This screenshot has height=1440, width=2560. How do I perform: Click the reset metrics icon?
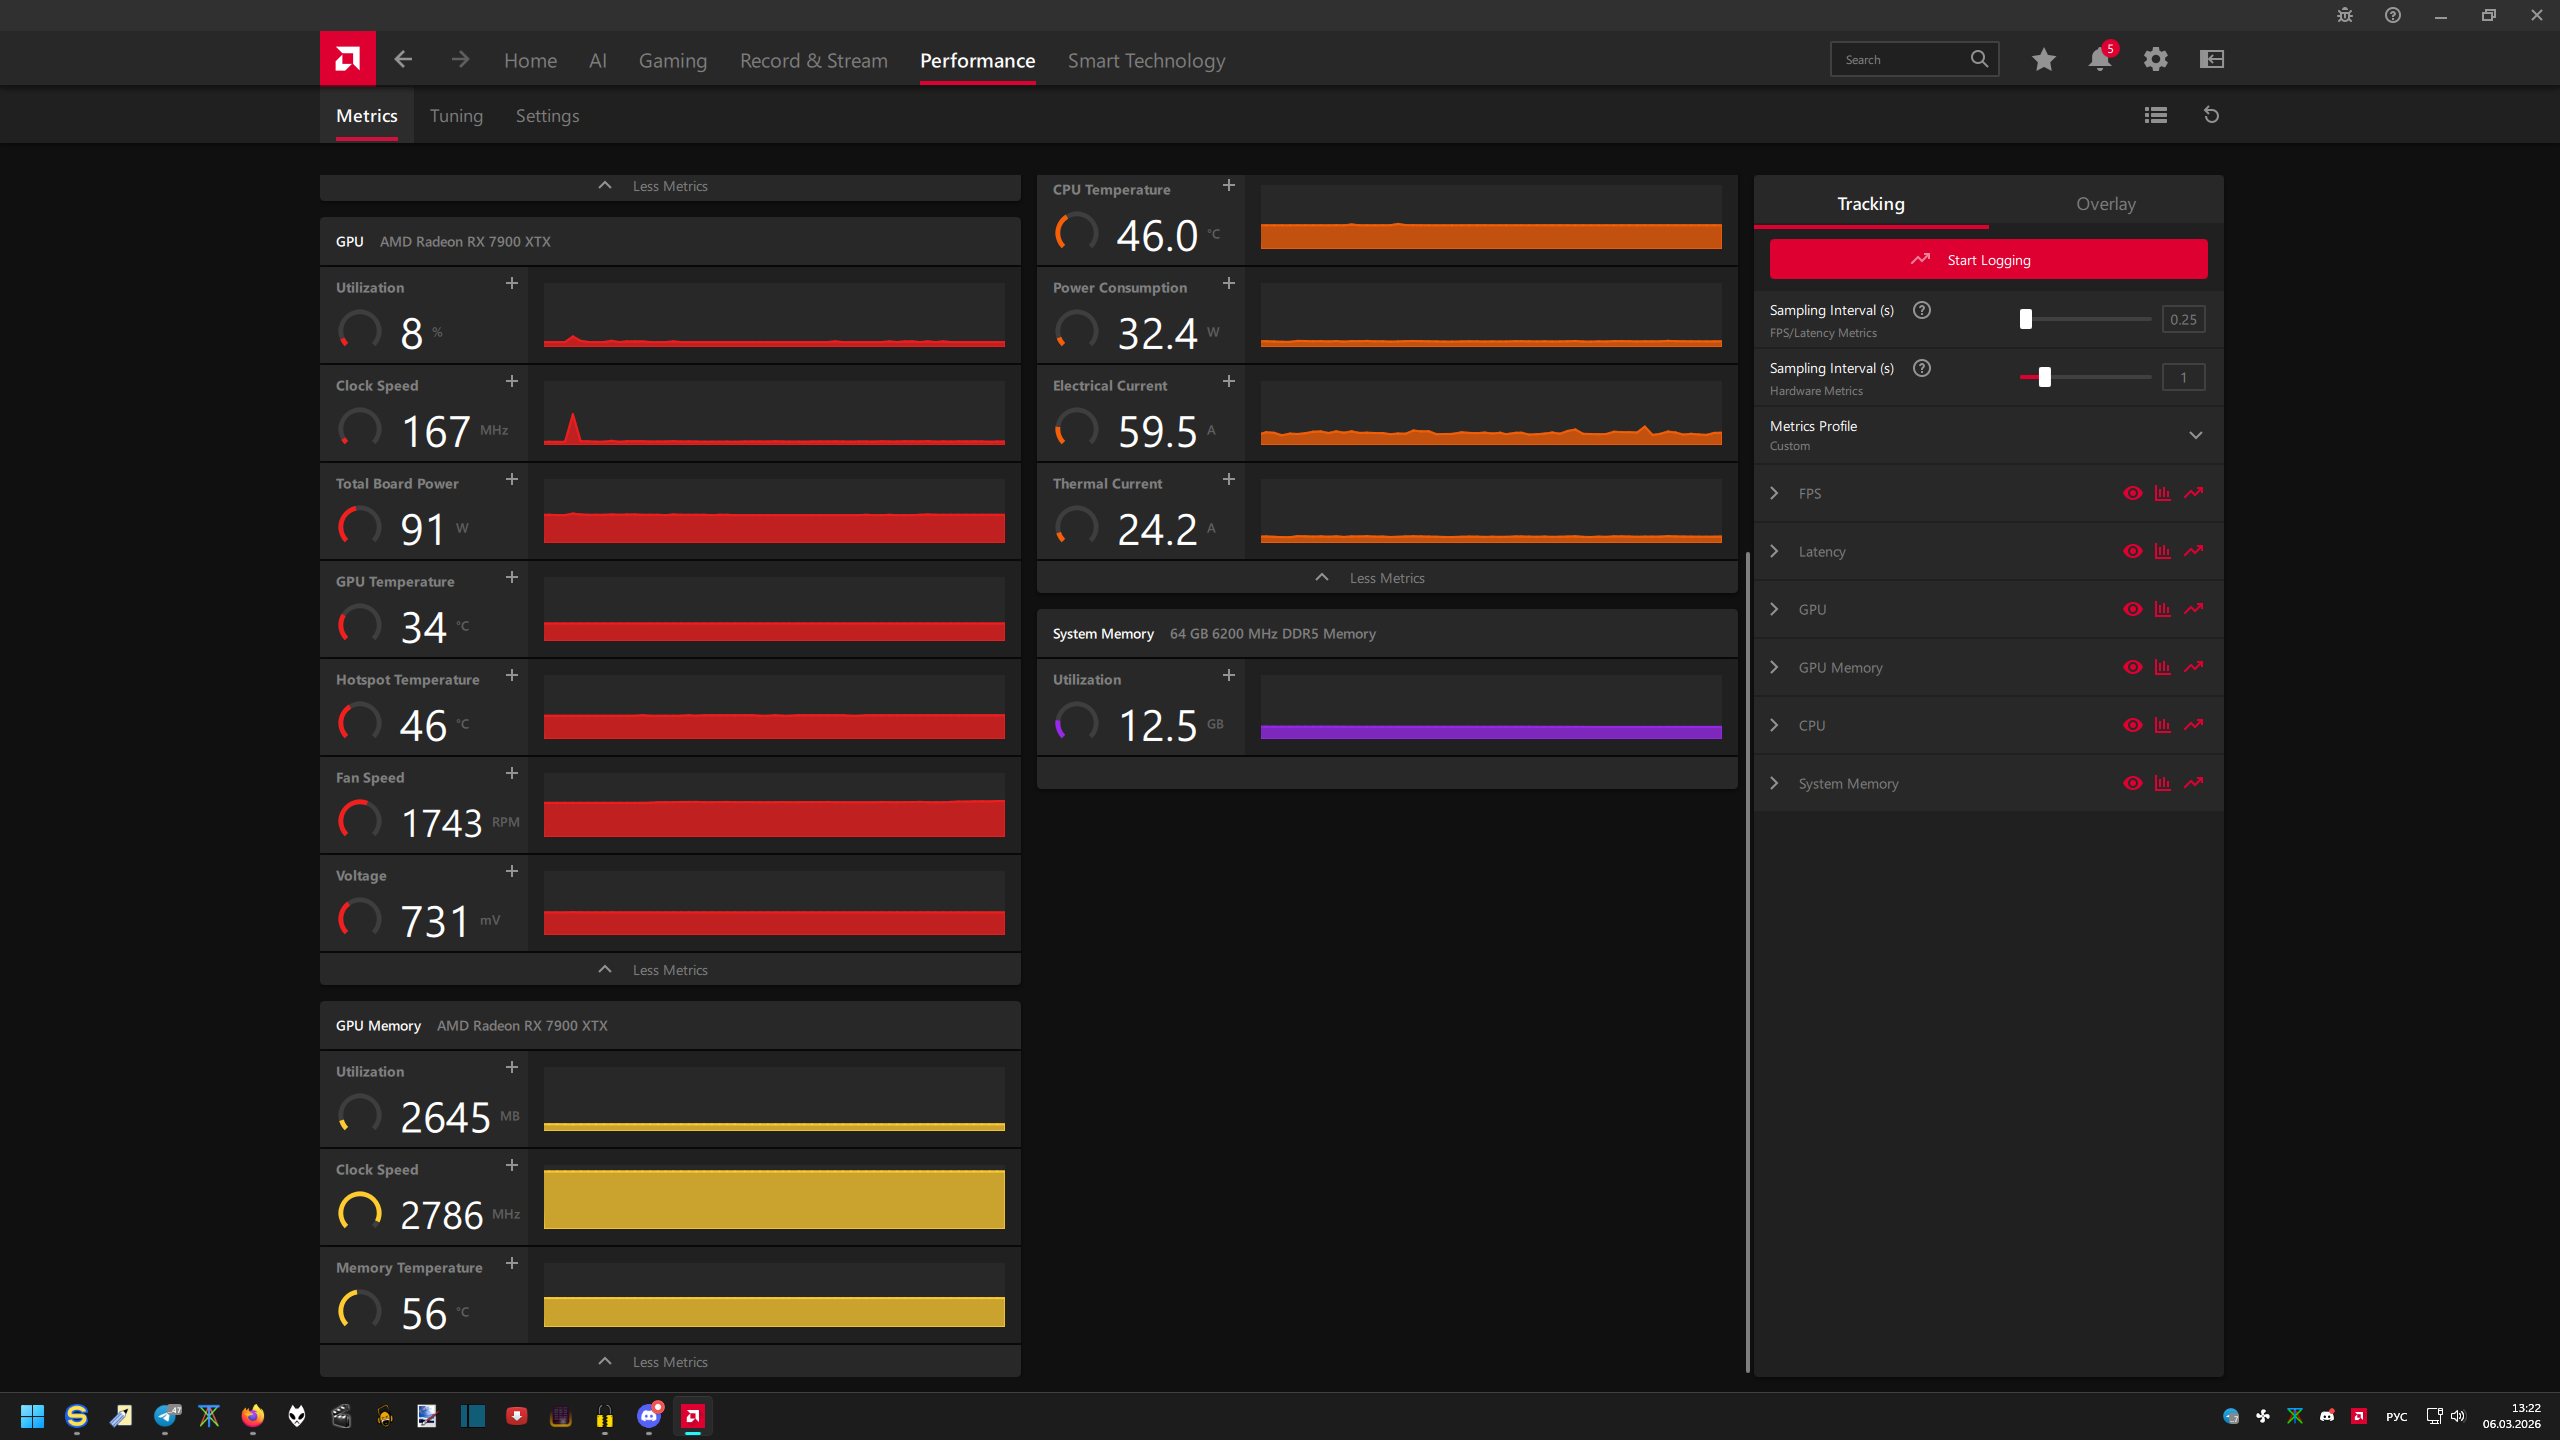pos(2211,116)
